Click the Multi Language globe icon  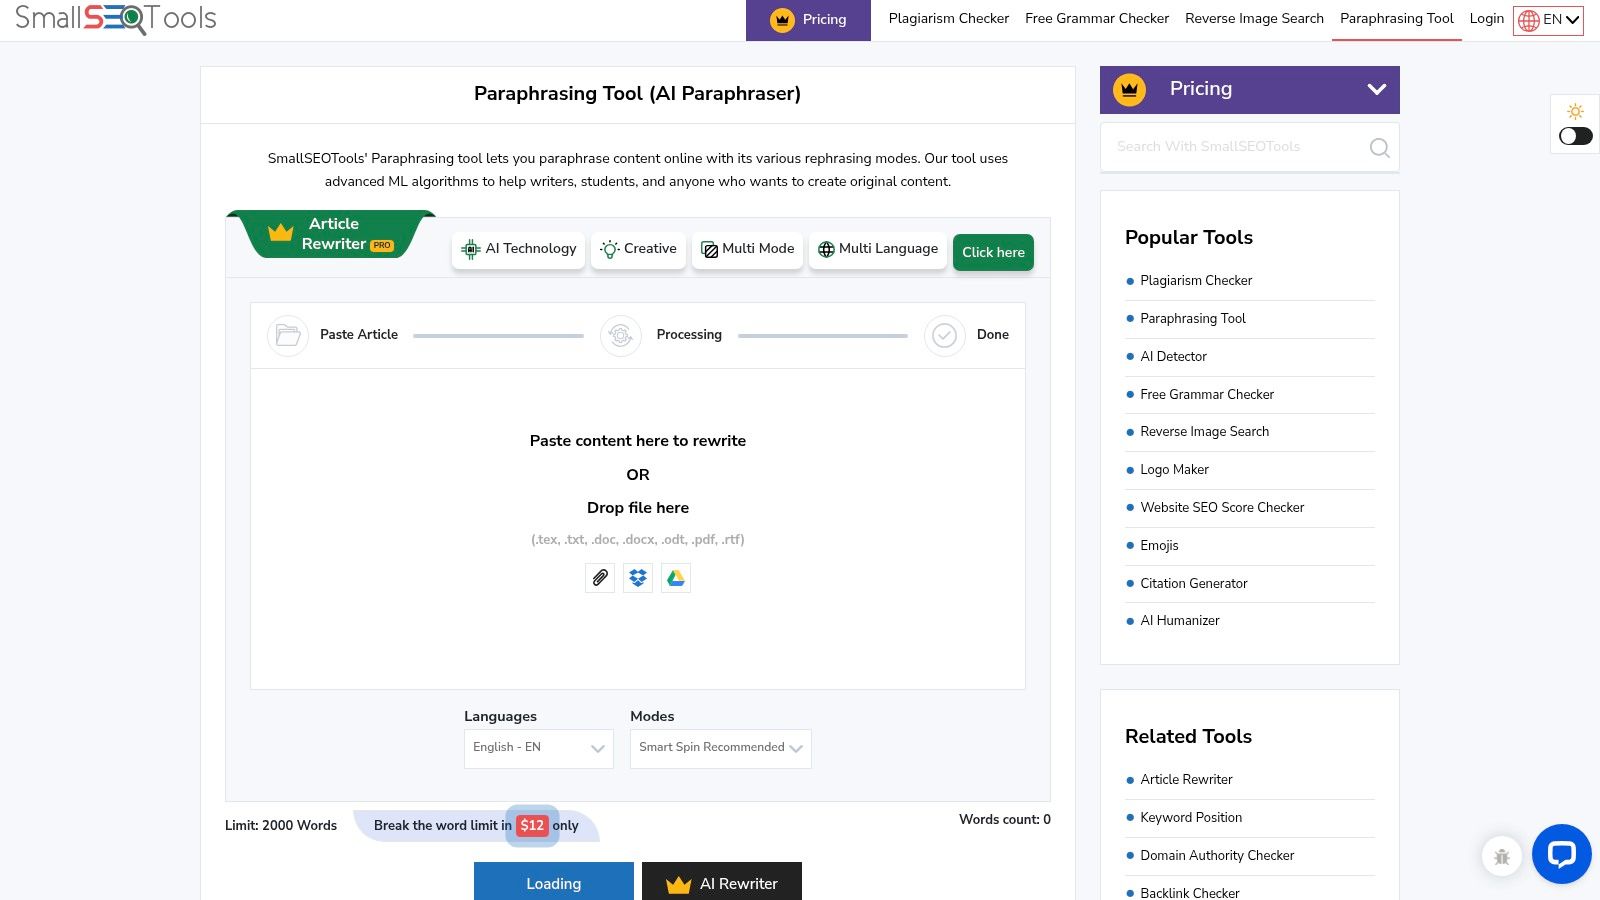826,249
